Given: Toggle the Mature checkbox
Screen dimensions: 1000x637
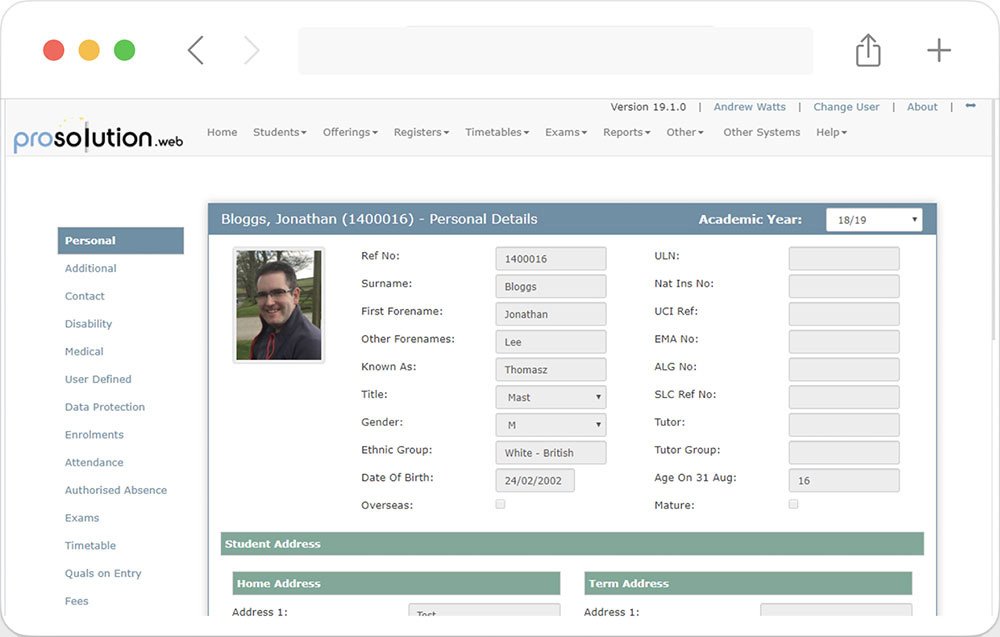Looking at the screenshot, I should (x=793, y=504).
